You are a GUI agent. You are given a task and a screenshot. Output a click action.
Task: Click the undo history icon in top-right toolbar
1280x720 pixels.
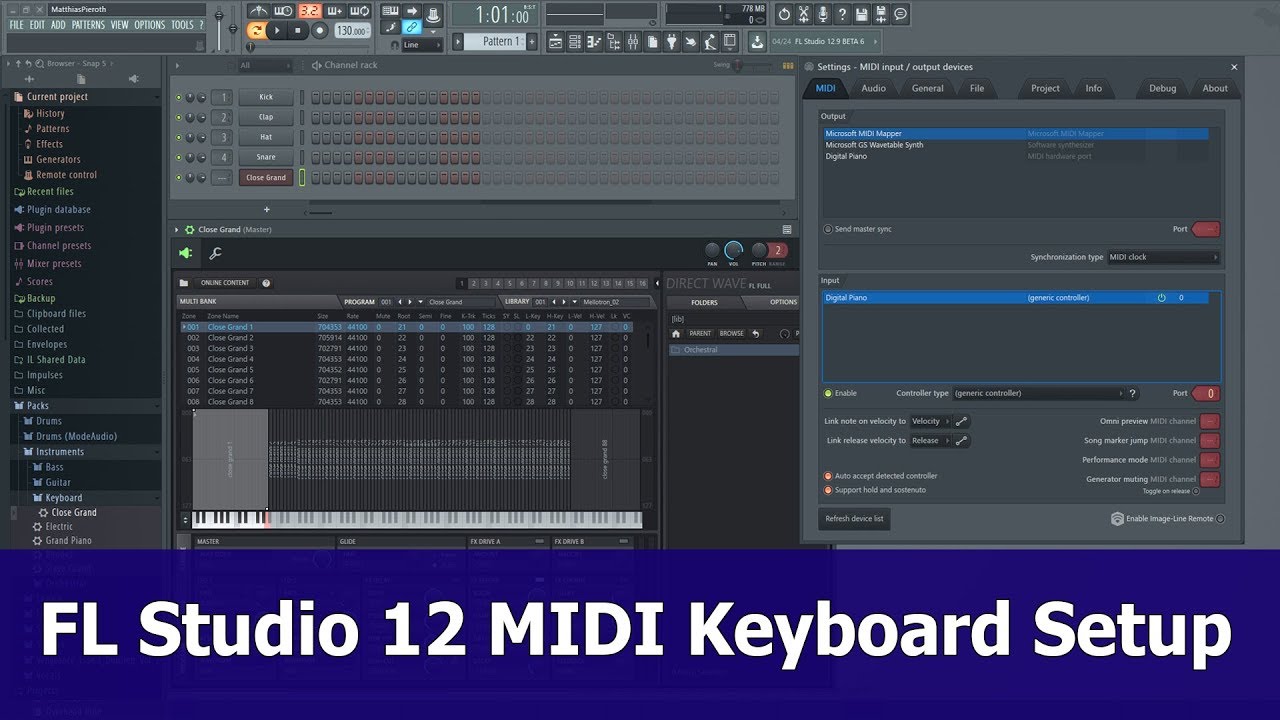(784, 13)
